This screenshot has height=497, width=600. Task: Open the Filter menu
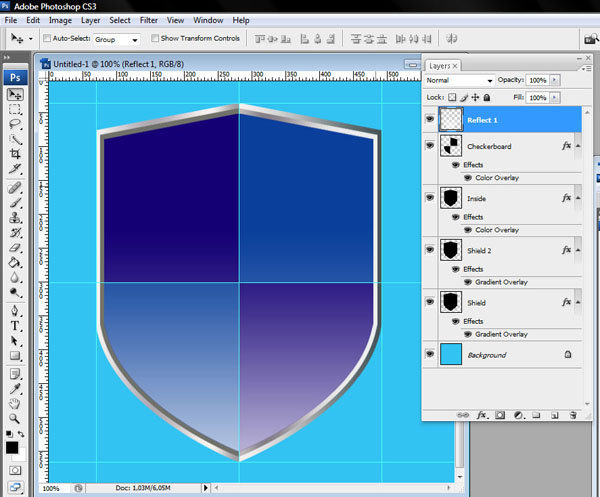tap(148, 20)
